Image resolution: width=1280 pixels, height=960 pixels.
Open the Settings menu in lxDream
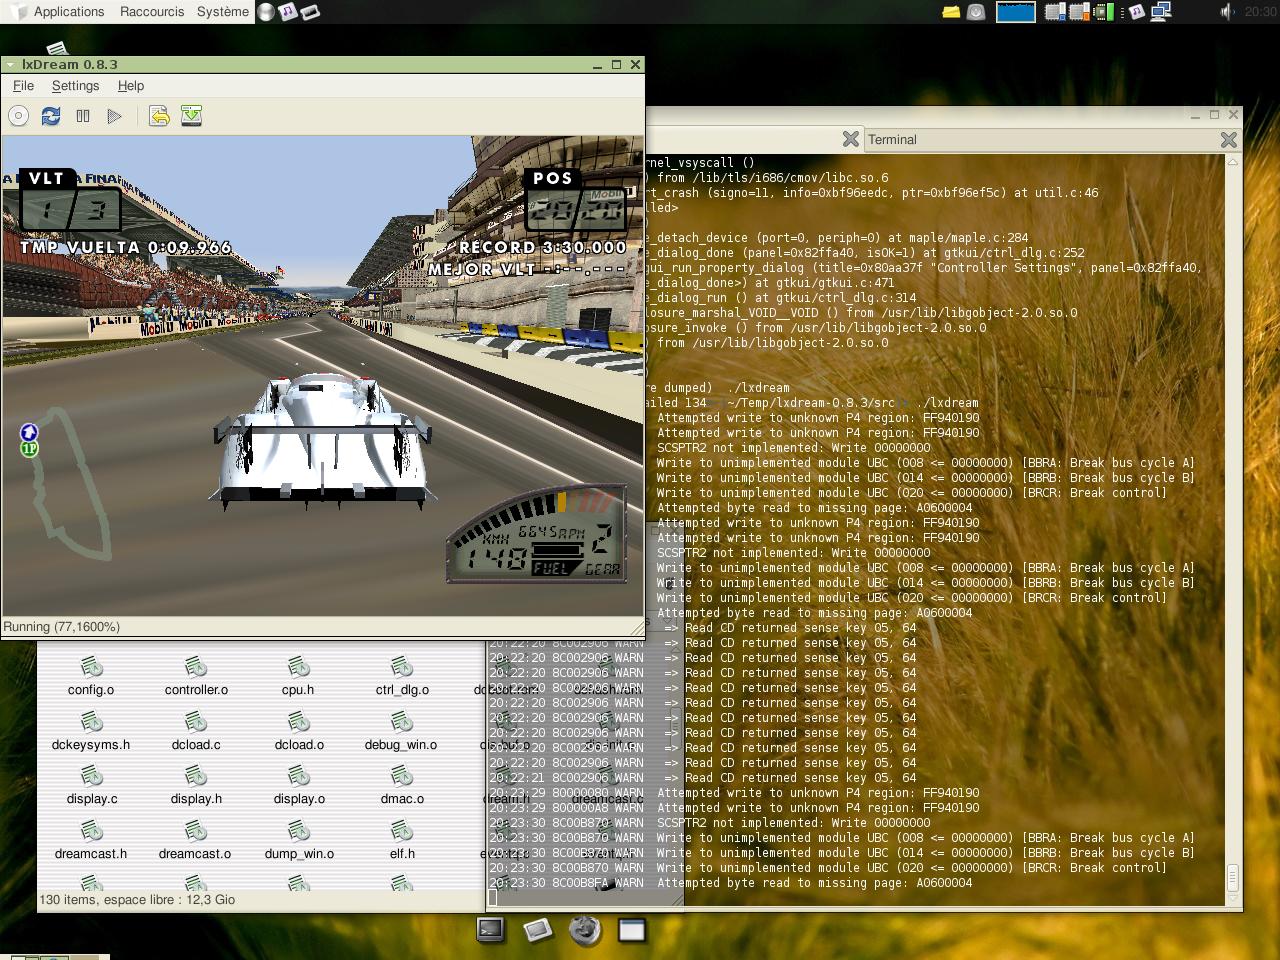pos(76,86)
